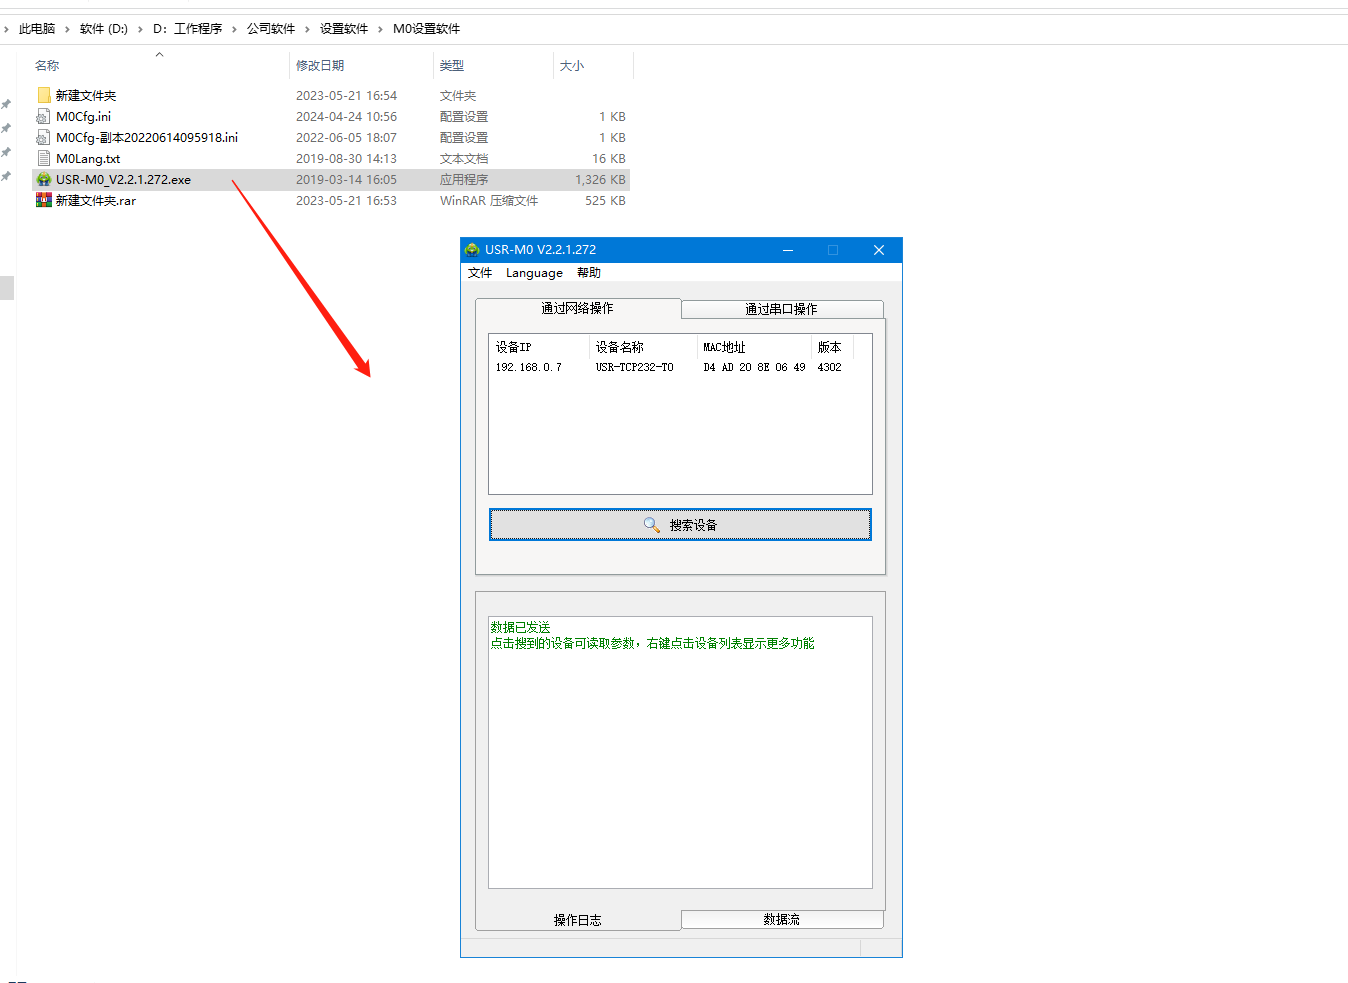Sort files by 修改日期 column header
Screen dimensions: 1348x983
[x=320, y=66]
